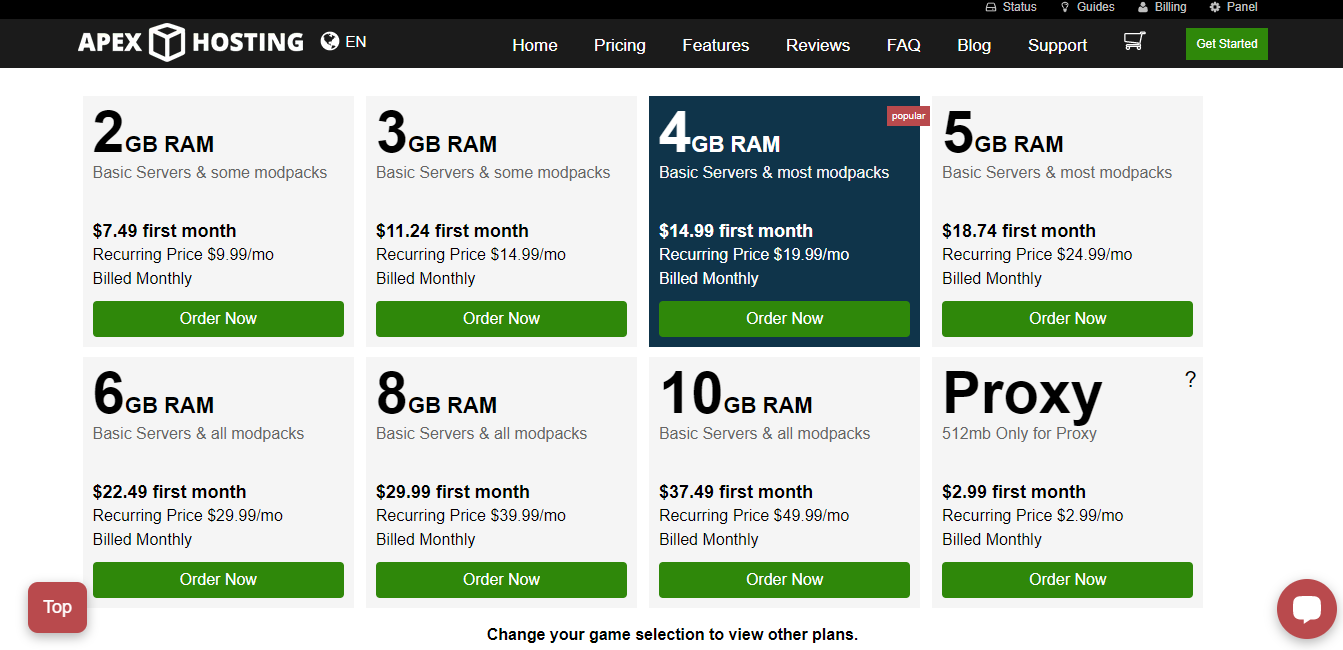Click the Billing person icon
1343x650 pixels.
coord(1143,7)
